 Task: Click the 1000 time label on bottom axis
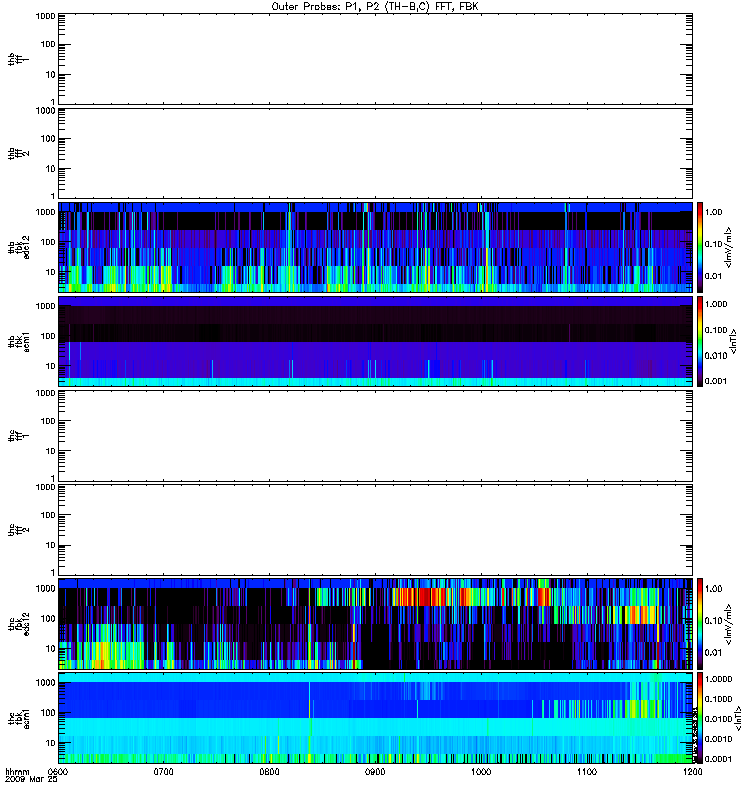[x=481, y=772]
